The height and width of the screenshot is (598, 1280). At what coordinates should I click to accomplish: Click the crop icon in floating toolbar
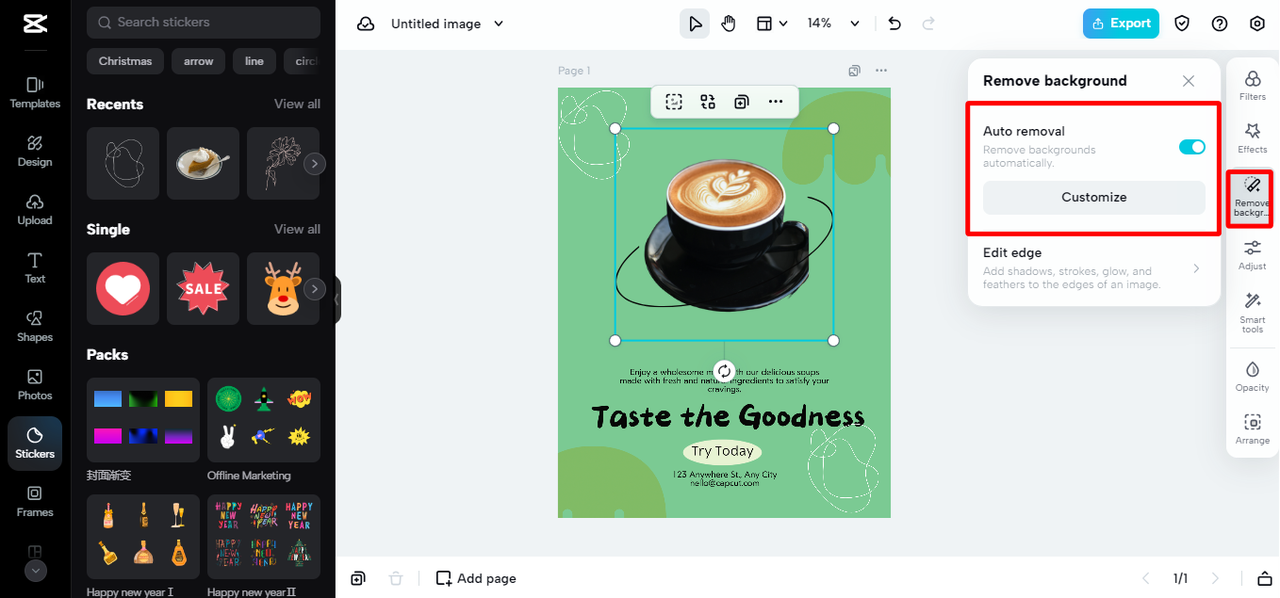point(674,101)
